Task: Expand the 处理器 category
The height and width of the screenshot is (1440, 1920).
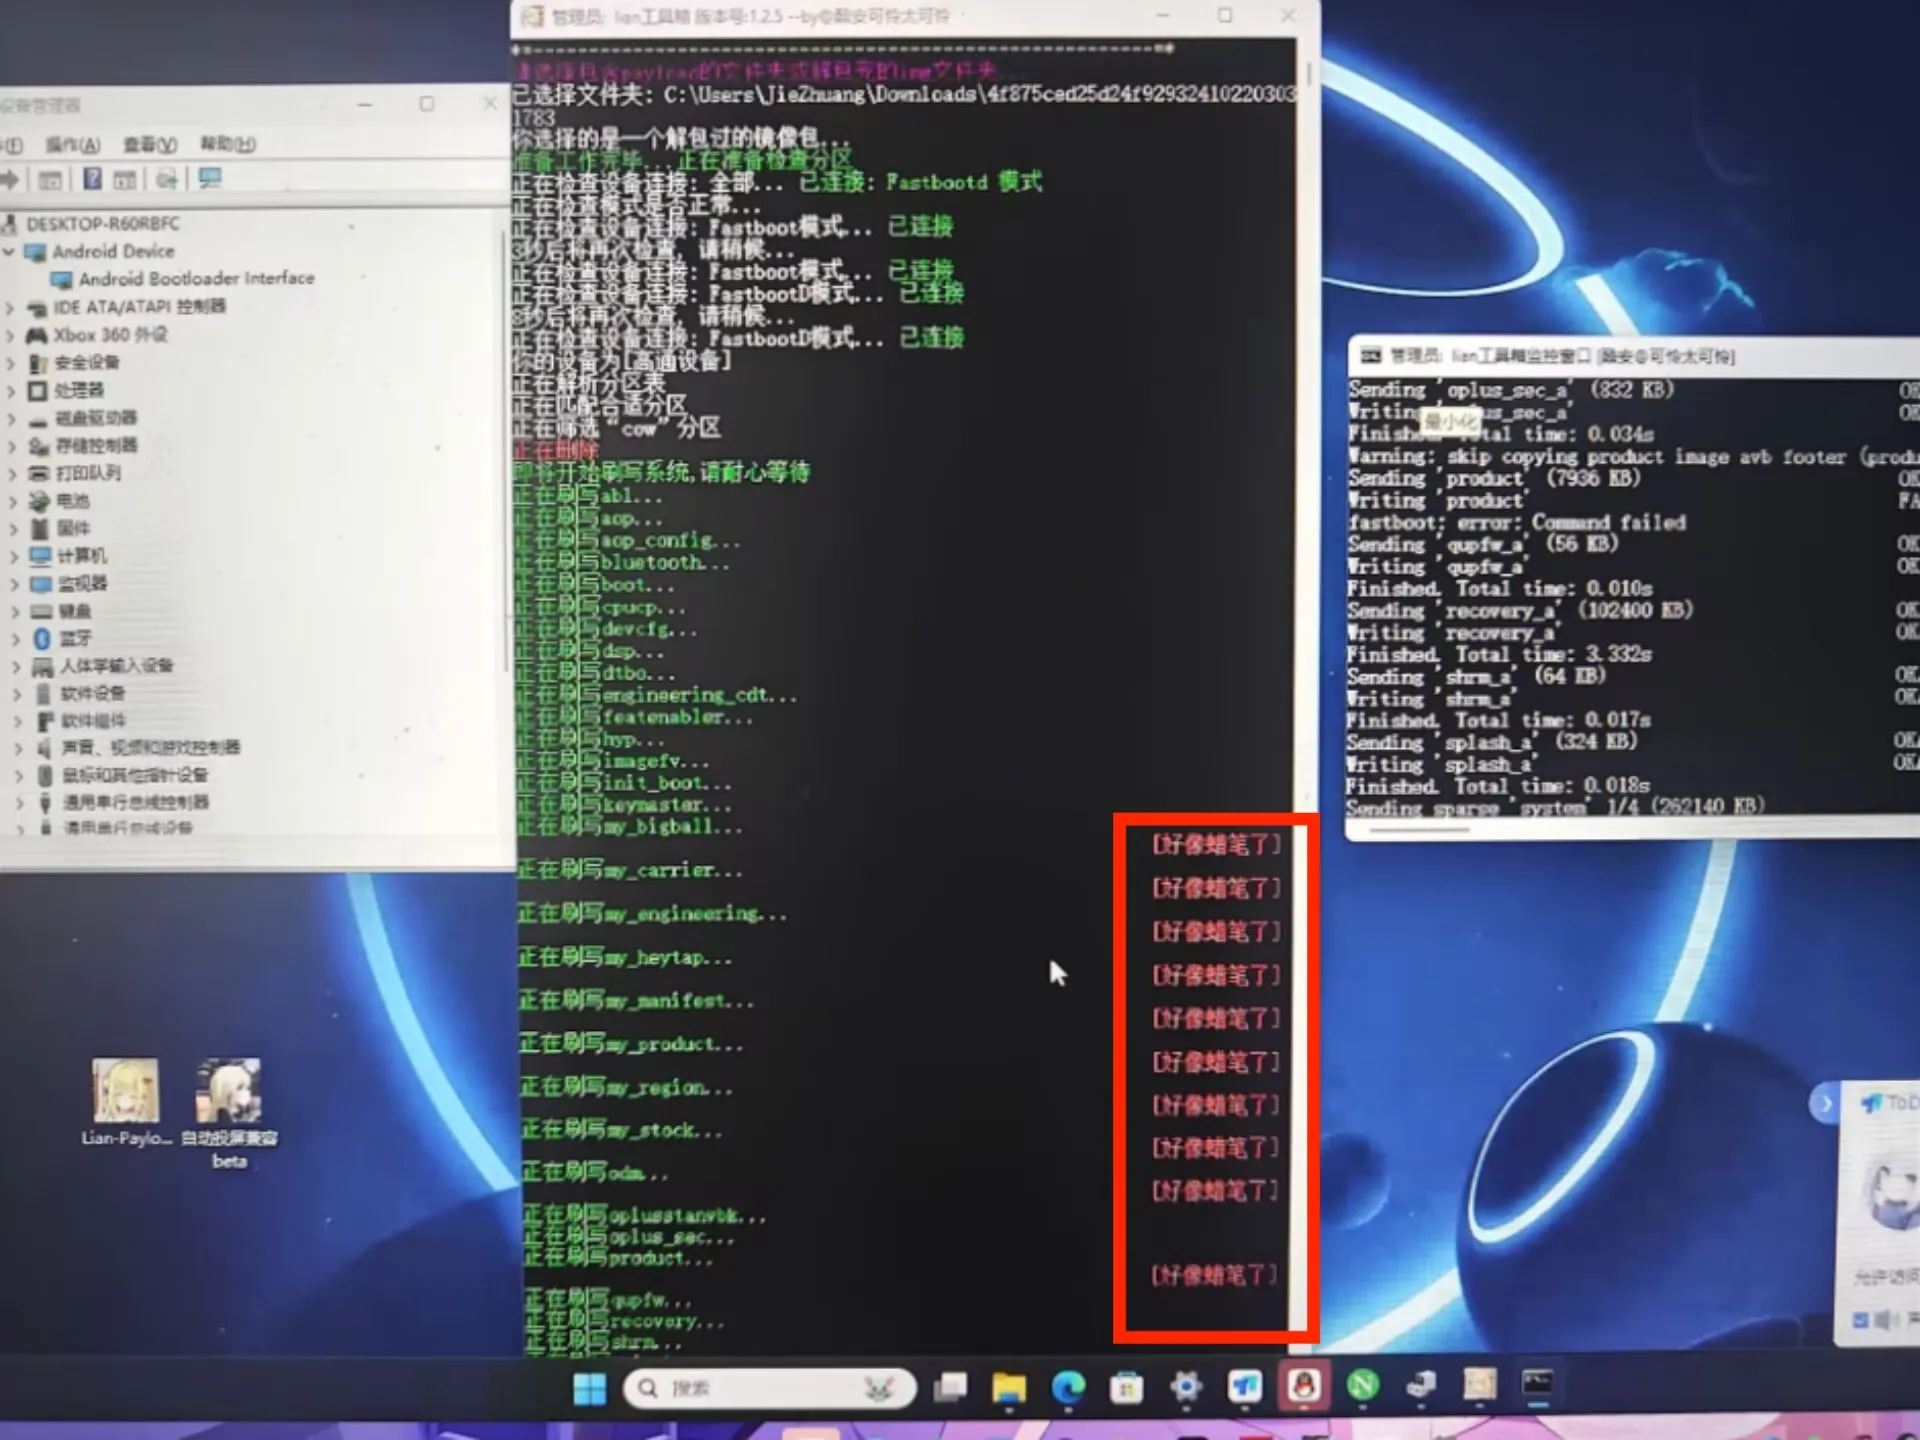Action: pos(10,390)
